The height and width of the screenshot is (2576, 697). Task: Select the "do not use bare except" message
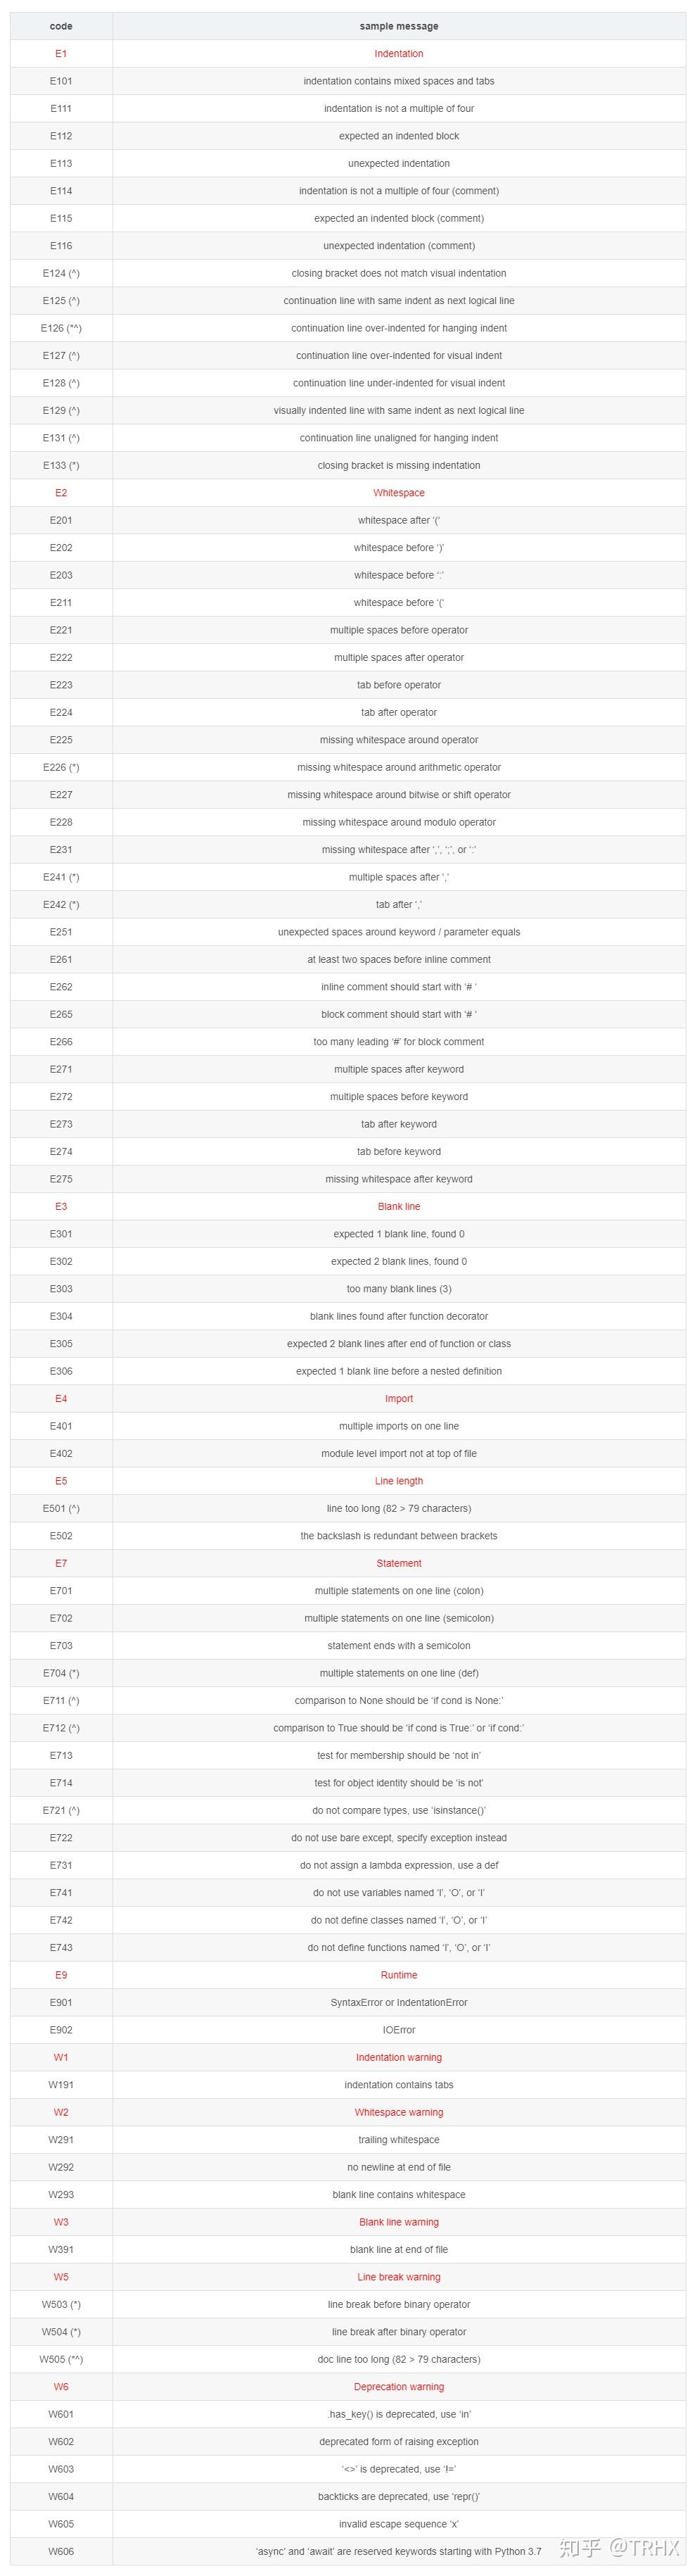coord(398,1838)
